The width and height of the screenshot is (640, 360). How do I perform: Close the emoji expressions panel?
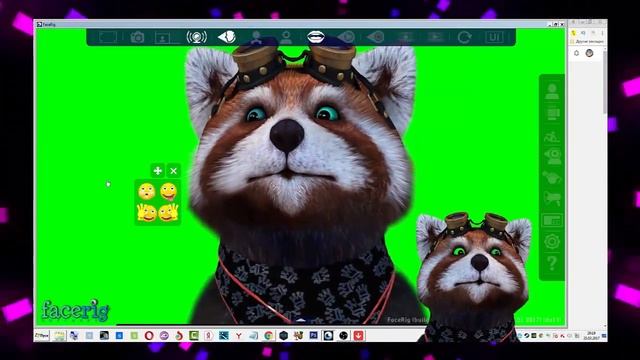[x=173, y=171]
